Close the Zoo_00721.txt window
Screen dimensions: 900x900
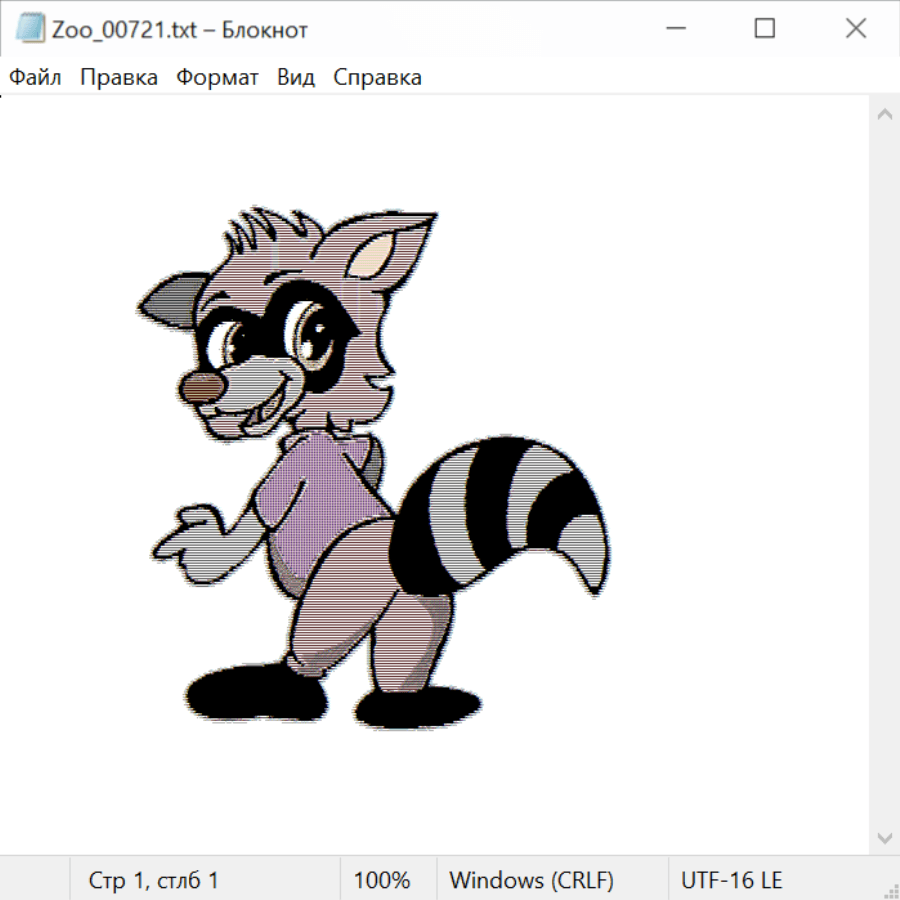855,29
